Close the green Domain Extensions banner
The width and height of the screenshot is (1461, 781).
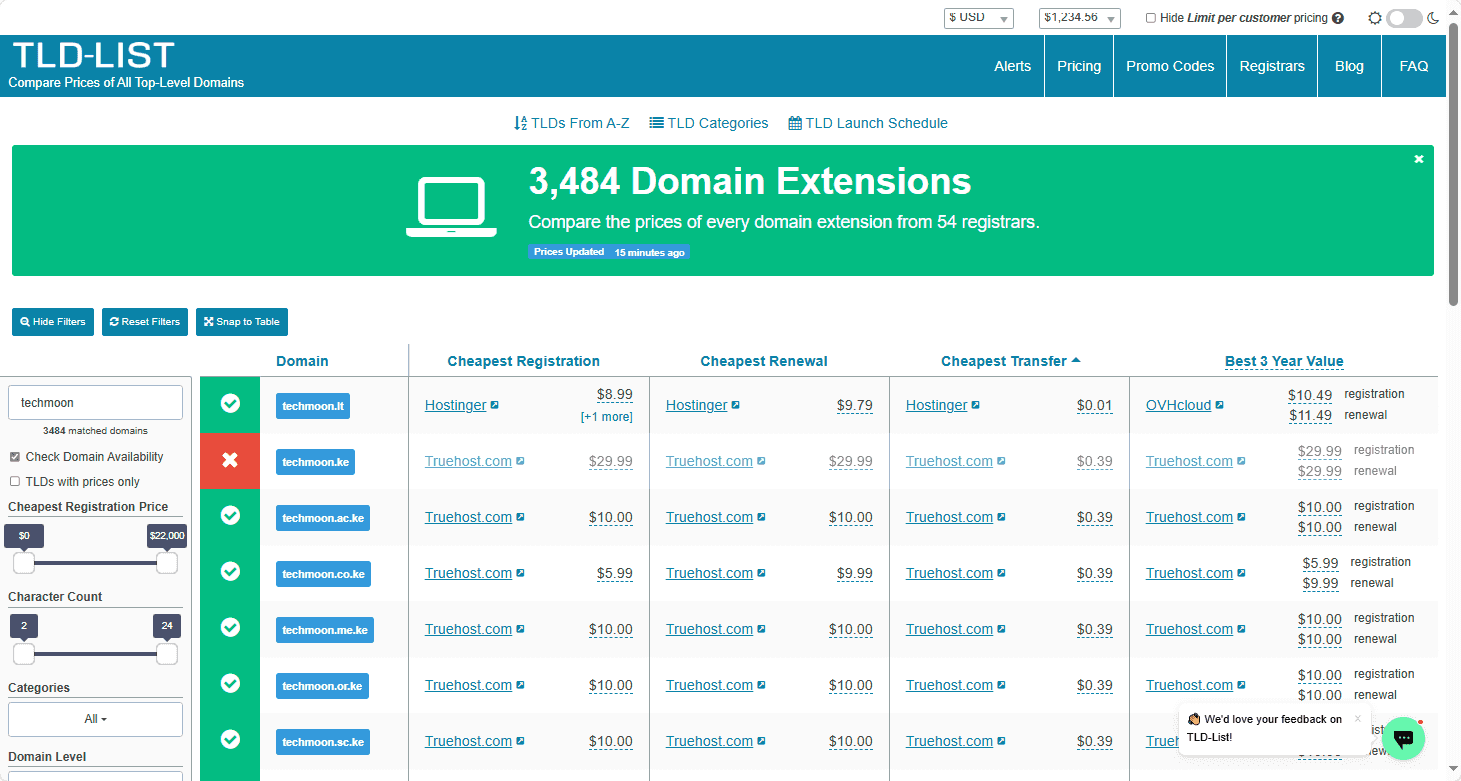(x=1418, y=159)
